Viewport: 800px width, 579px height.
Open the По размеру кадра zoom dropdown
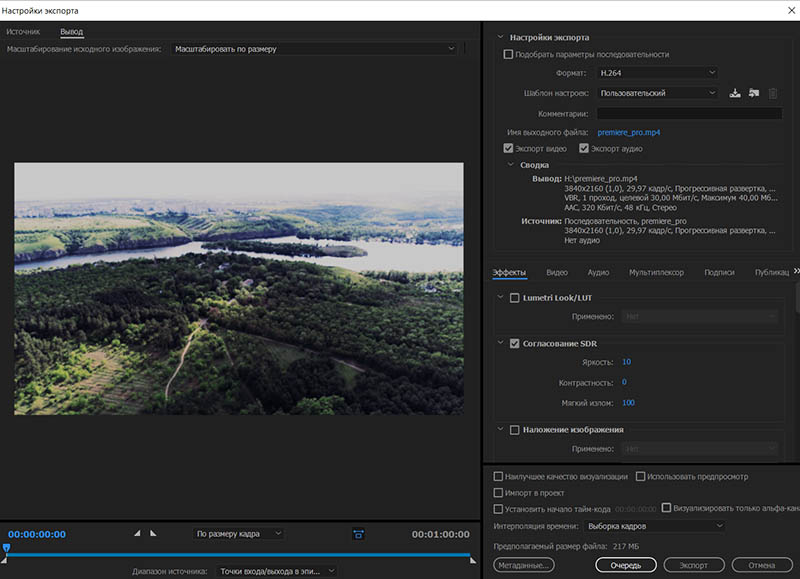pos(239,534)
